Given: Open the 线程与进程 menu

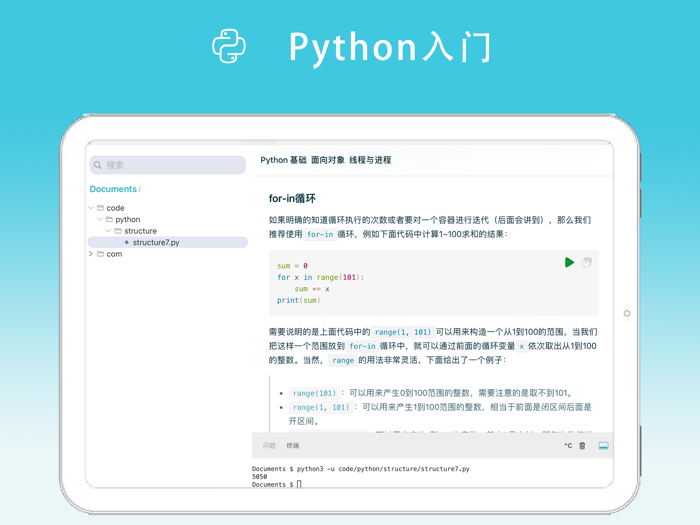Looking at the screenshot, I should (x=370, y=160).
